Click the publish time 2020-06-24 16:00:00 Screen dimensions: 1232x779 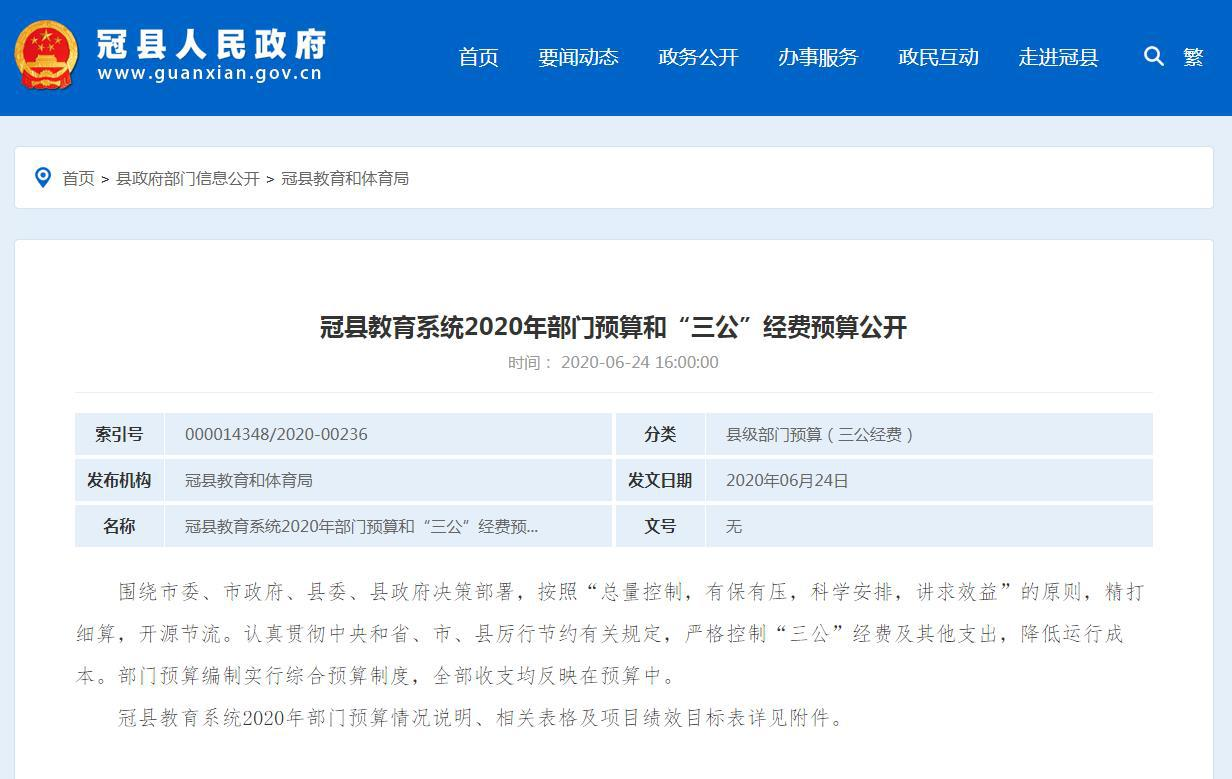[639, 363]
